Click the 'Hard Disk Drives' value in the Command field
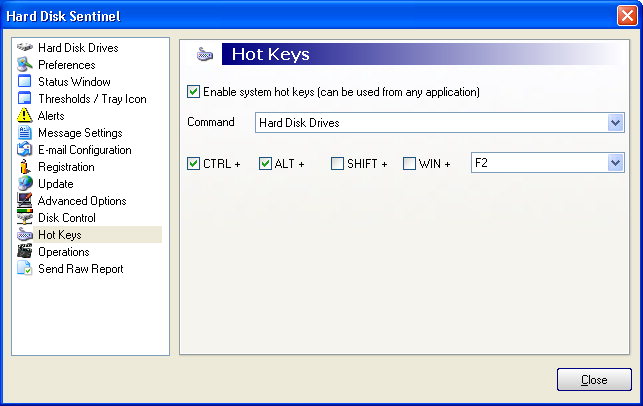The height and width of the screenshot is (406, 643). point(299,123)
